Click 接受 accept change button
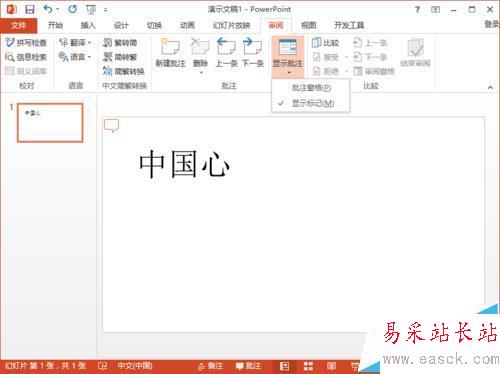The width and height of the screenshot is (500, 374). pos(326,57)
